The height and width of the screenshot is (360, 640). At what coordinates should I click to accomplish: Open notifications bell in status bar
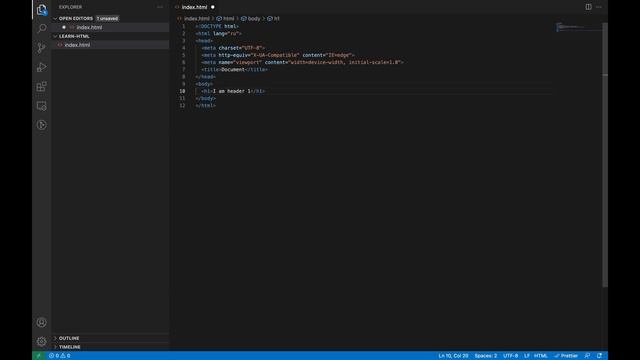click(599, 356)
